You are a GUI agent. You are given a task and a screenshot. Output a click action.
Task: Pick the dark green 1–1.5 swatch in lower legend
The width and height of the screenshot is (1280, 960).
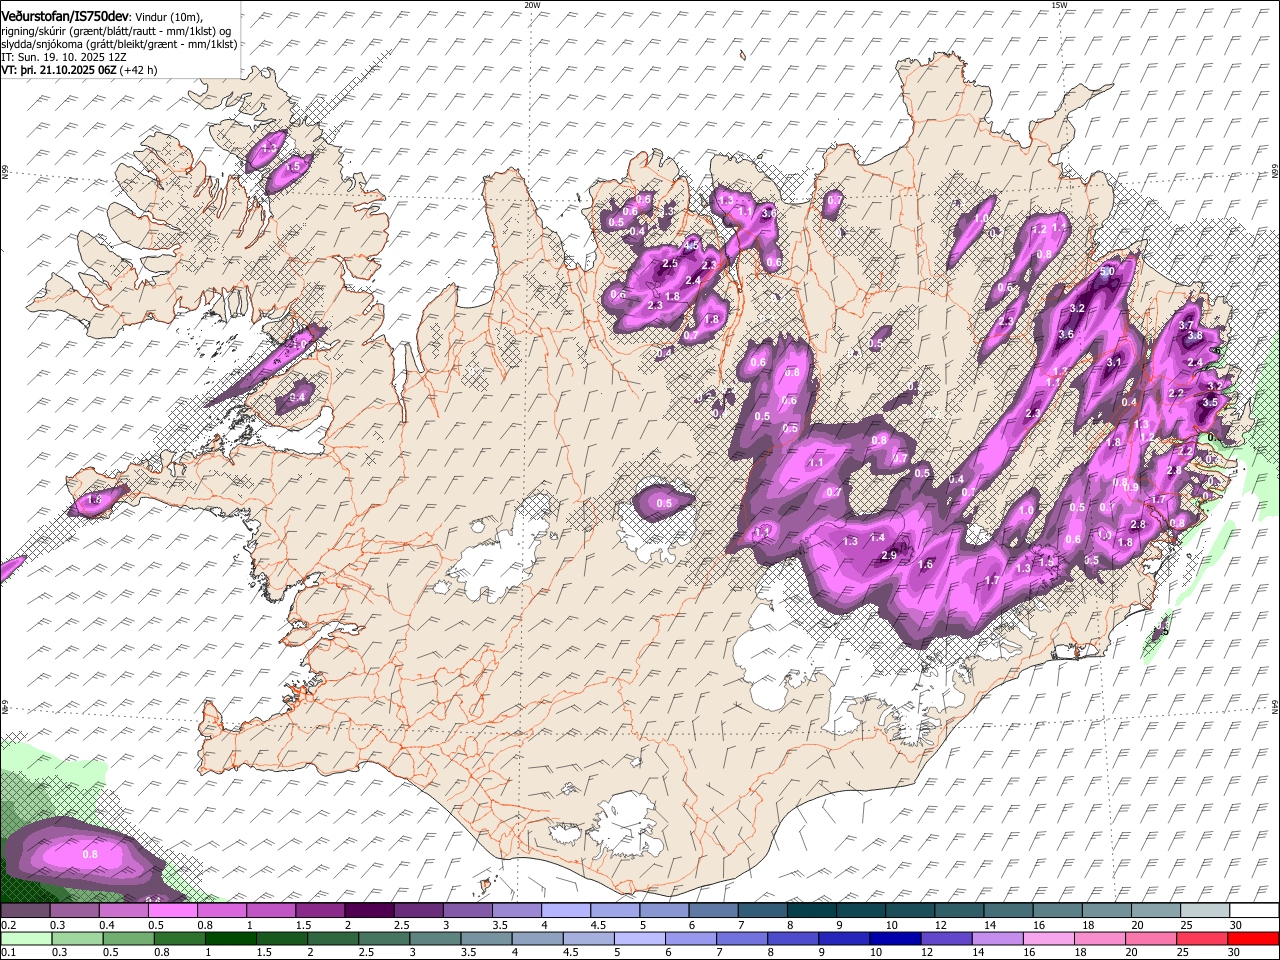click(231, 938)
